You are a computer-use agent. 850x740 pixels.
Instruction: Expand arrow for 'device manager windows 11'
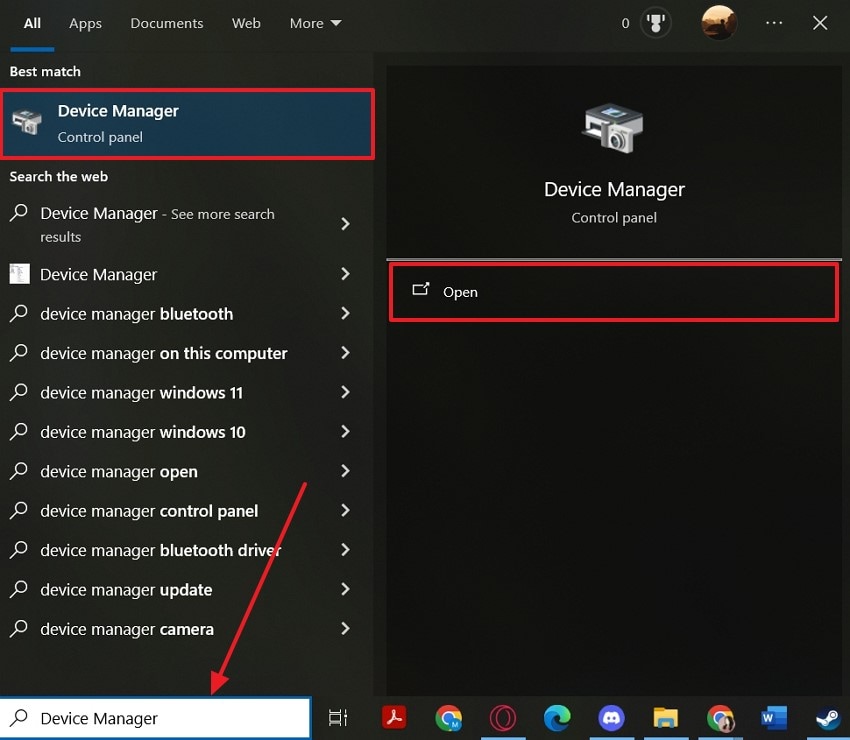[x=345, y=392]
